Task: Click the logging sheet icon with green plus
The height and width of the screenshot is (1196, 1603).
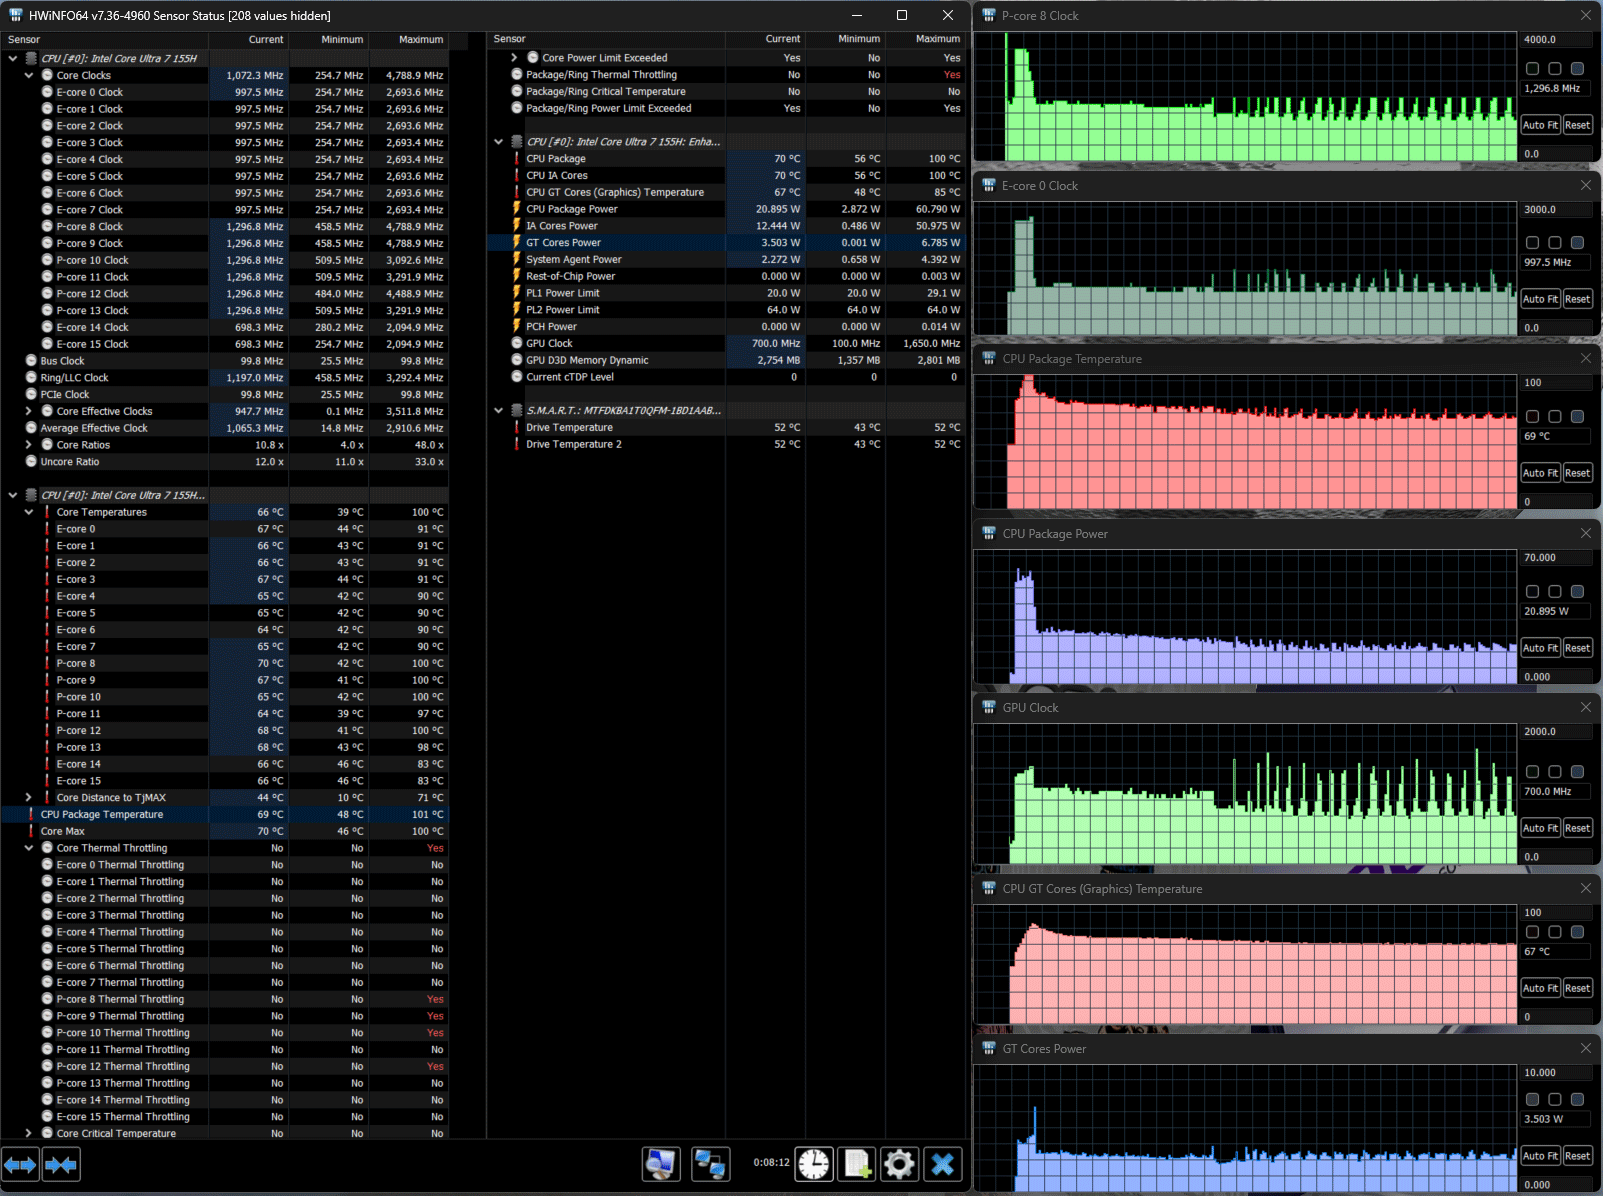Action: pyautogui.click(x=857, y=1164)
